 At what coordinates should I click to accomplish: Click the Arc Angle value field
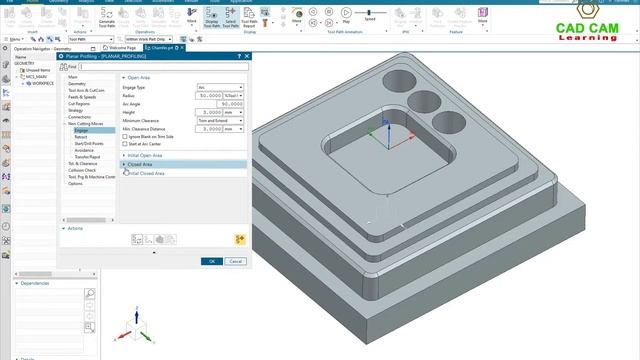(x=230, y=104)
